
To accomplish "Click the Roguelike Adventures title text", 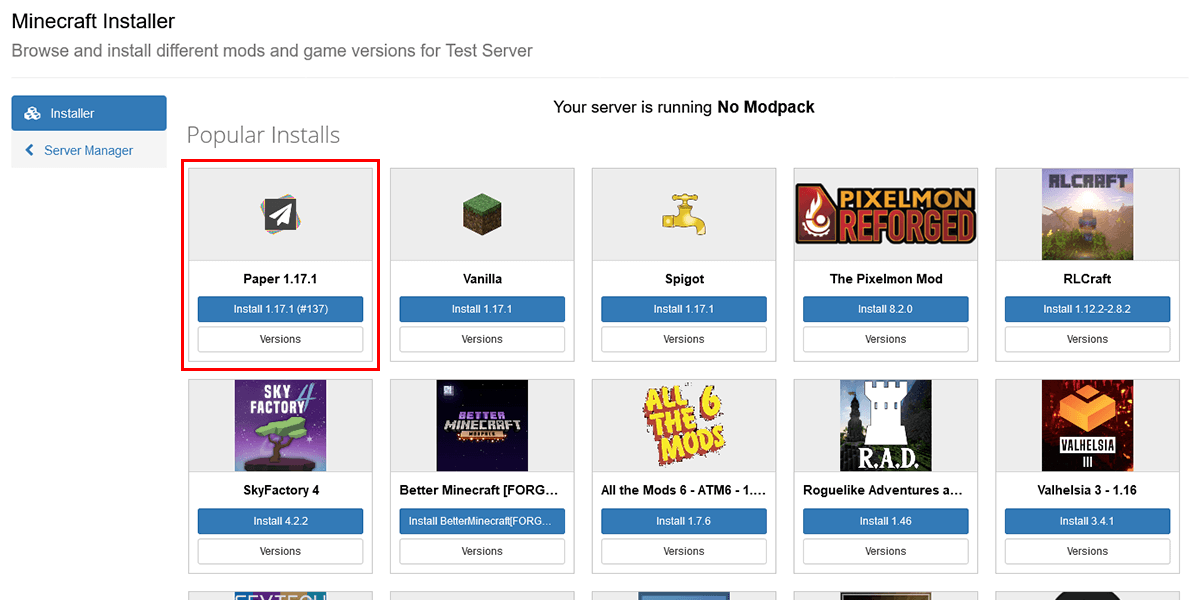I will click(x=885, y=490).
